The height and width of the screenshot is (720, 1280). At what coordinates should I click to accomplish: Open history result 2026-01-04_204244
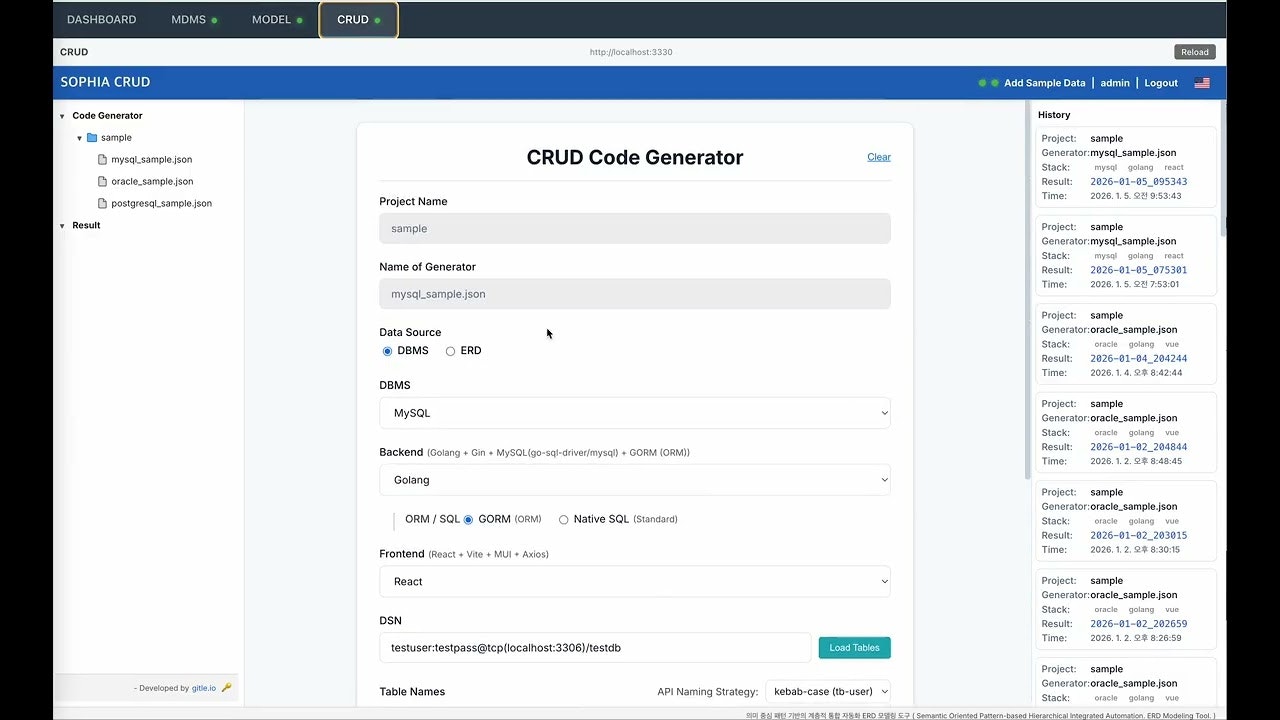tap(1138, 358)
